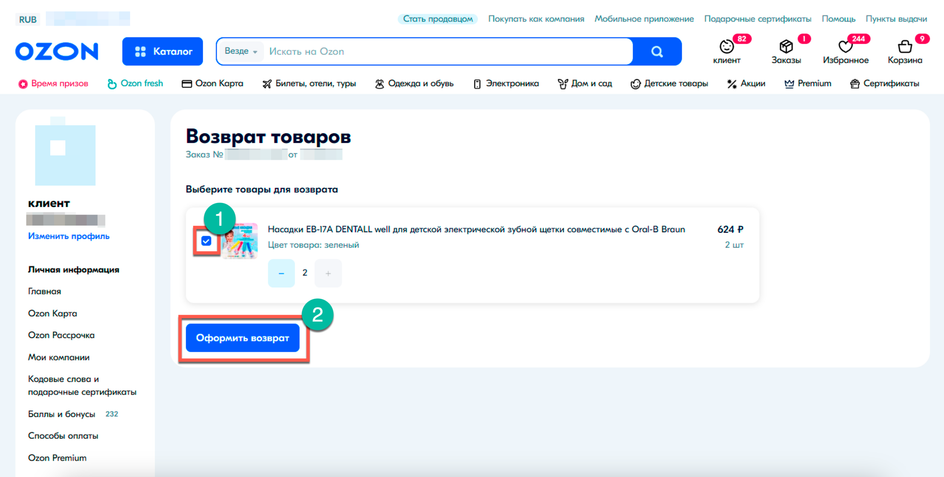Increase return quantity with plus button

(328, 273)
